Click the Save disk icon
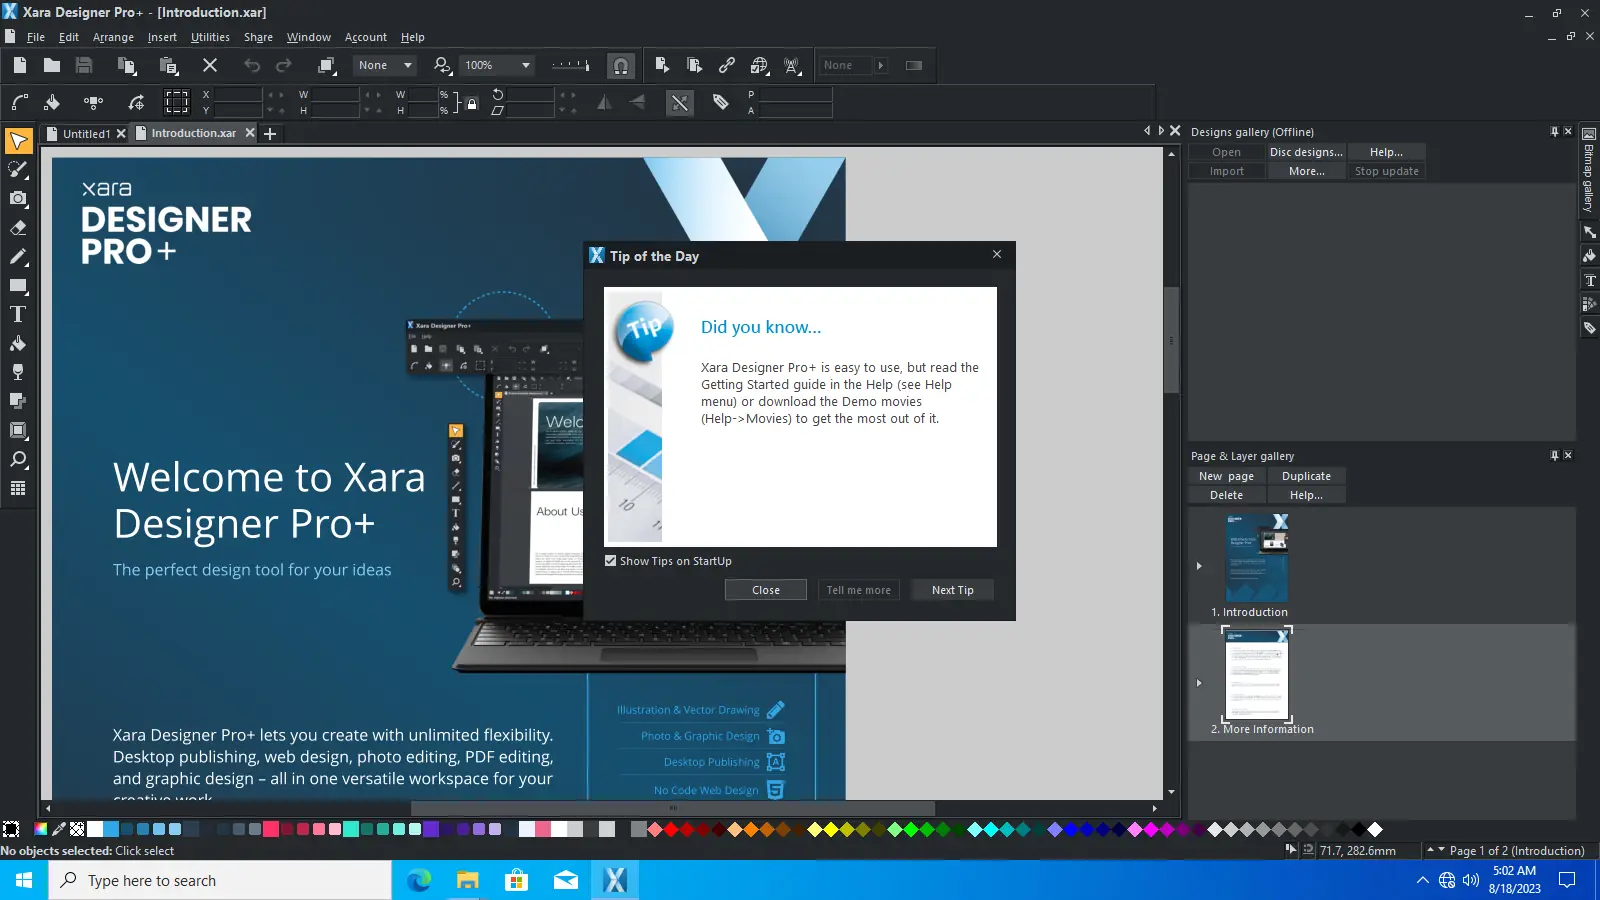 point(84,65)
